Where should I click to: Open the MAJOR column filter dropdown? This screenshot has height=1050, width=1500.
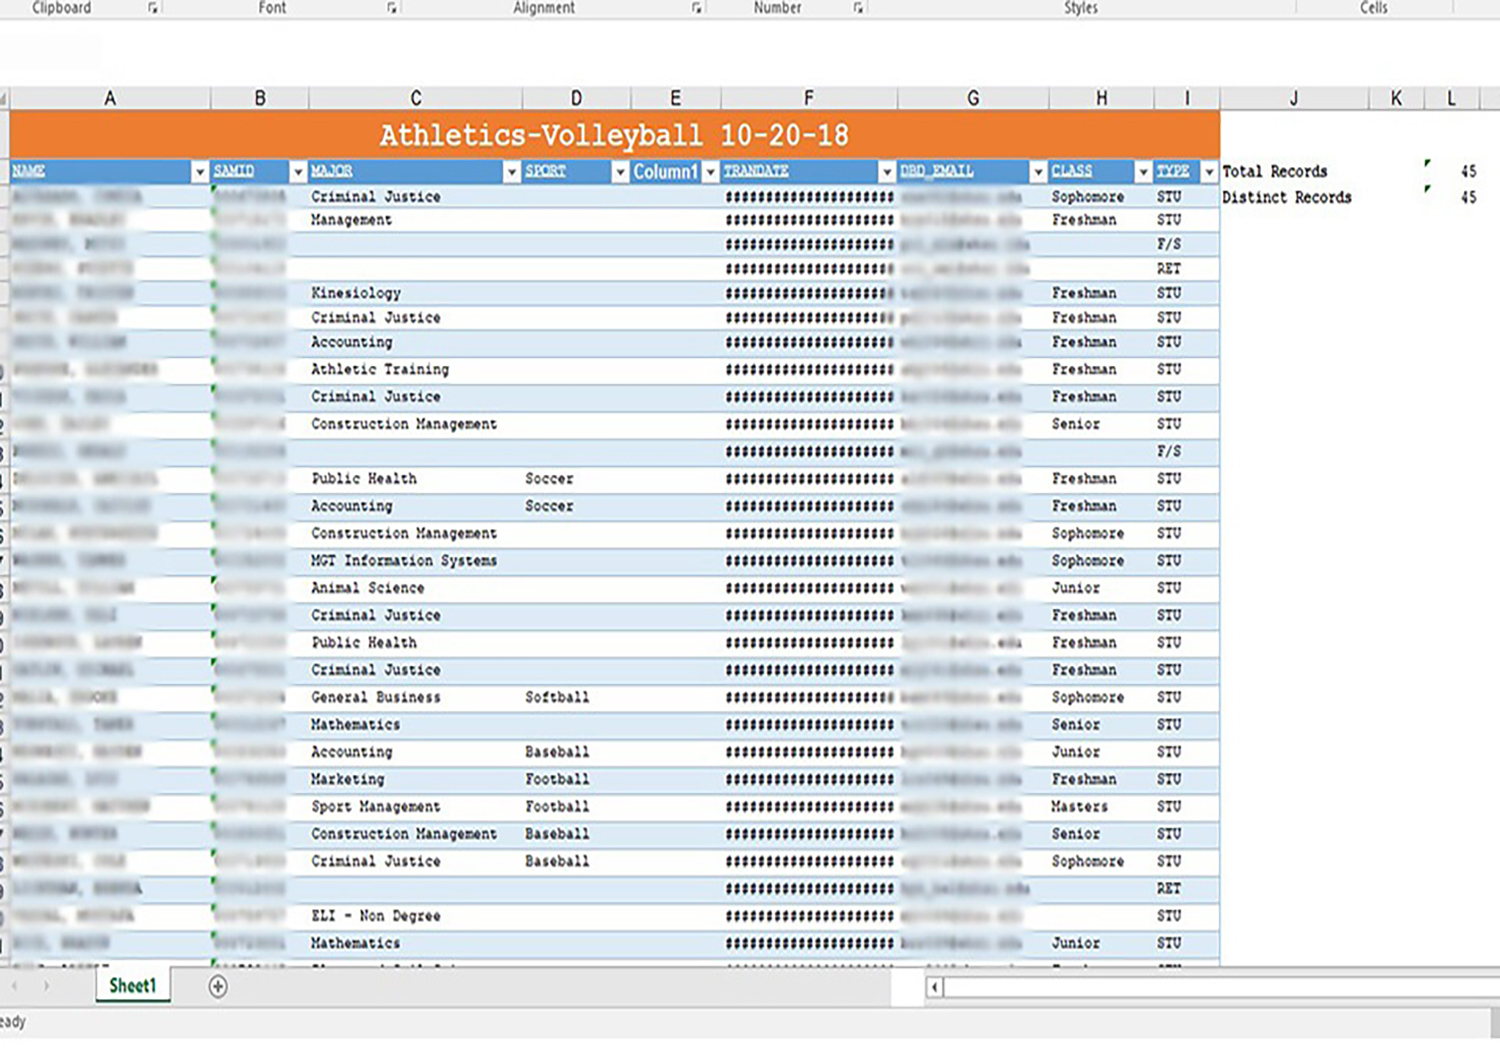(x=511, y=172)
